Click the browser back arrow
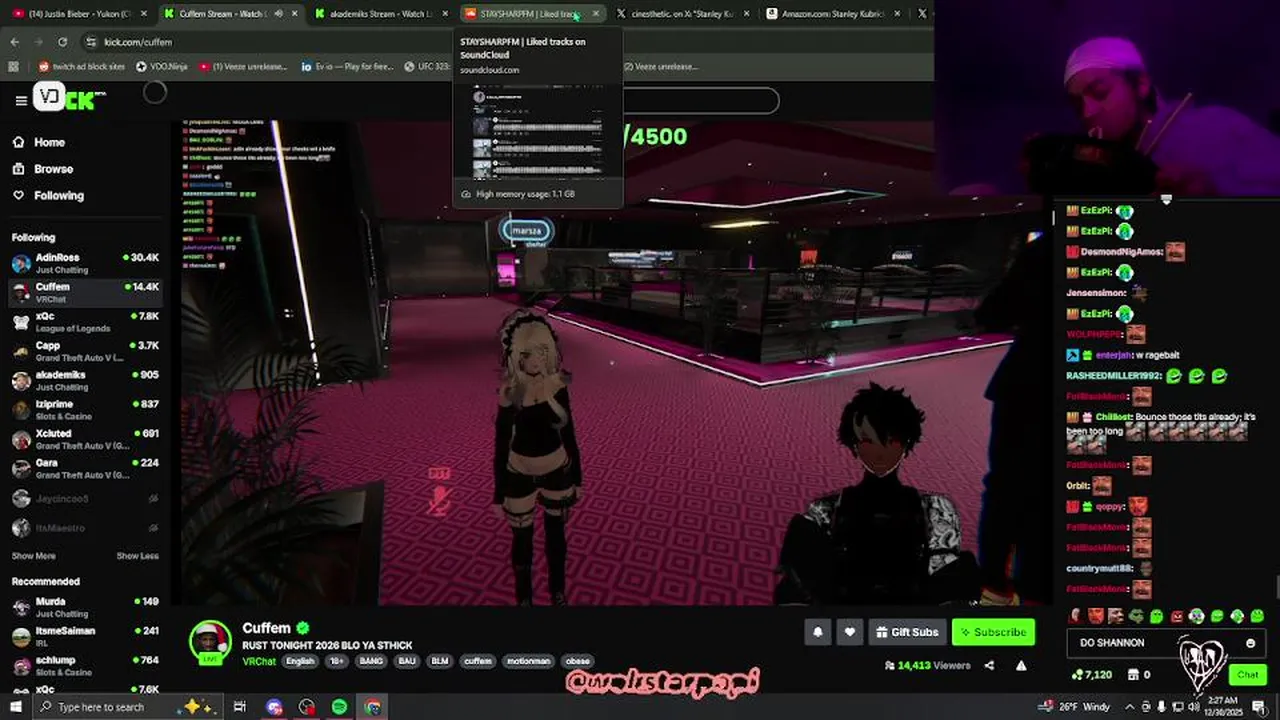1280x720 pixels. click(x=14, y=42)
